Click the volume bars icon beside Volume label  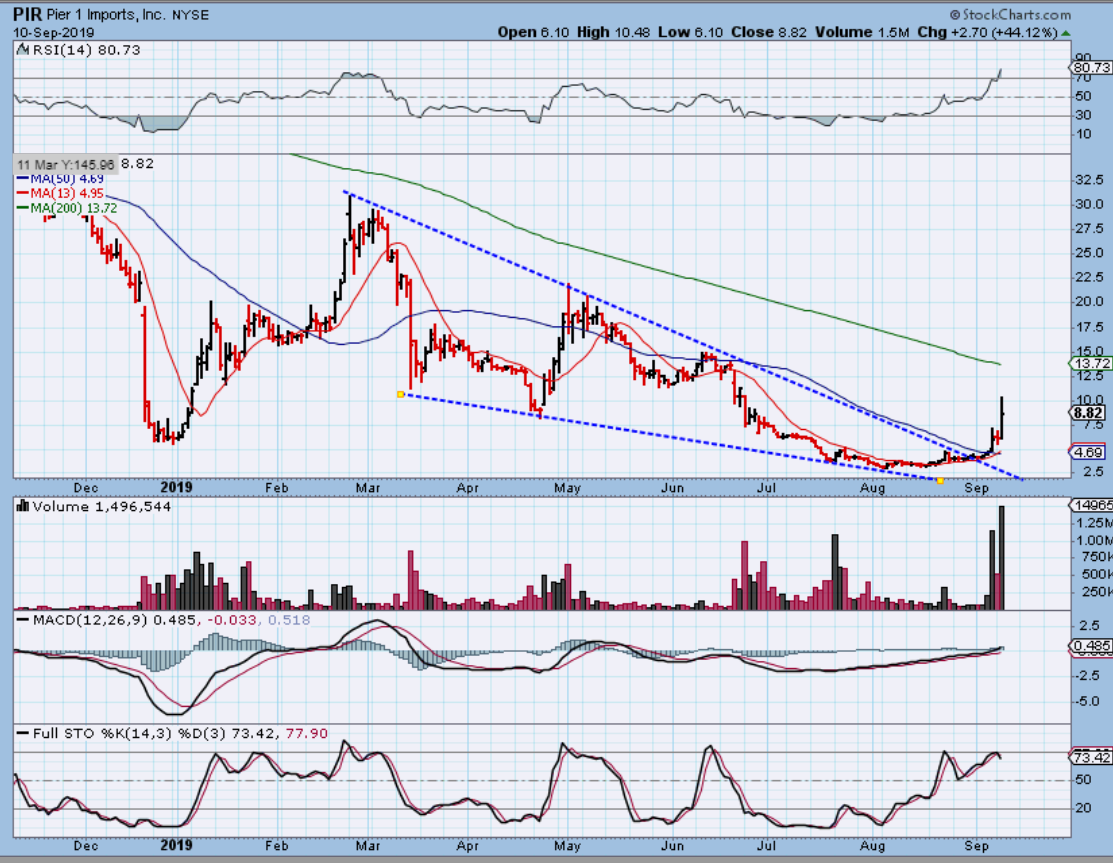pyautogui.click(x=22, y=506)
